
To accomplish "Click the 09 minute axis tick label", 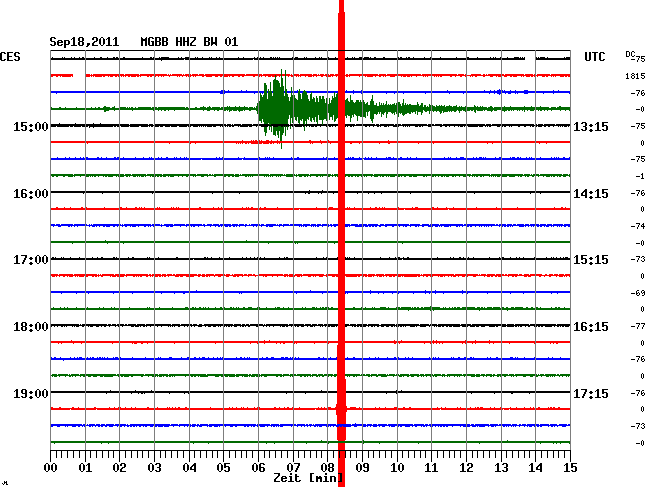I will [362, 468].
